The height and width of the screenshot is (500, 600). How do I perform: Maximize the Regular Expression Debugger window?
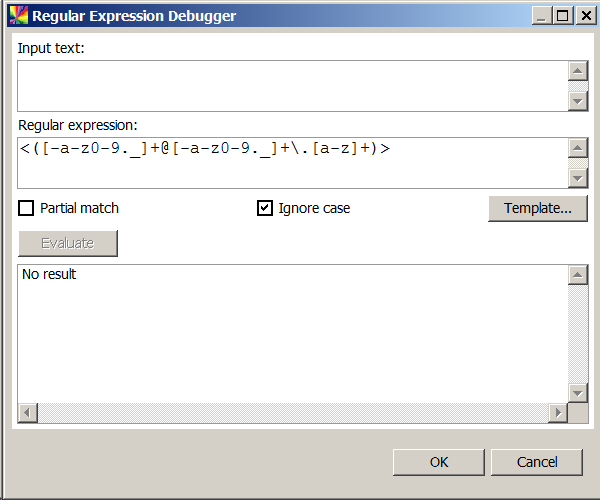tap(563, 16)
